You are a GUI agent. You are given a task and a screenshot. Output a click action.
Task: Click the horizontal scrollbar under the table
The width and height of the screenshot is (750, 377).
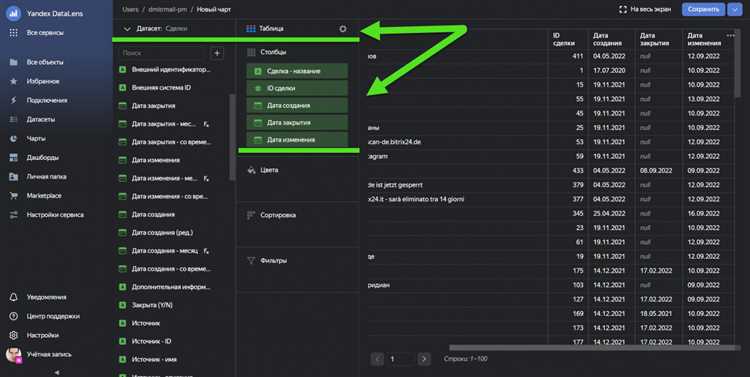[x=593, y=348]
